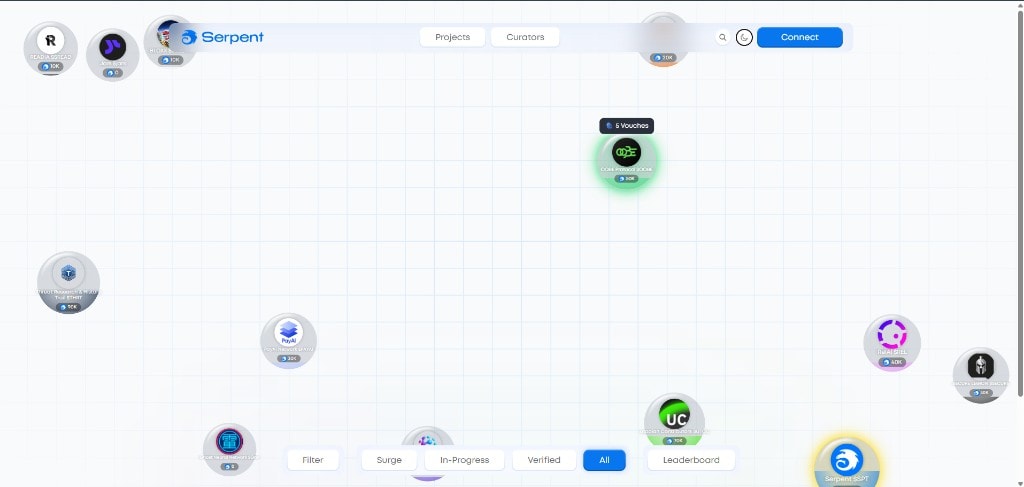Switch to the Surge tab

(x=389, y=460)
